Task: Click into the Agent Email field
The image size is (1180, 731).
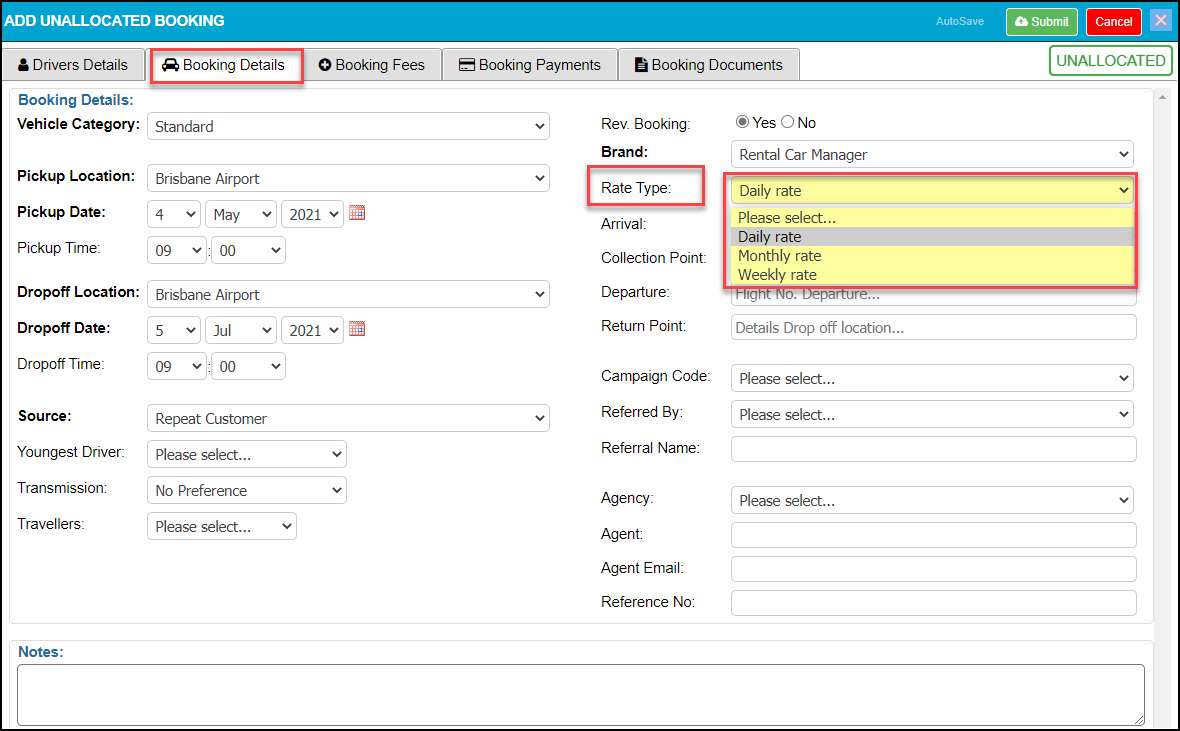Action: (x=933, y=568)
